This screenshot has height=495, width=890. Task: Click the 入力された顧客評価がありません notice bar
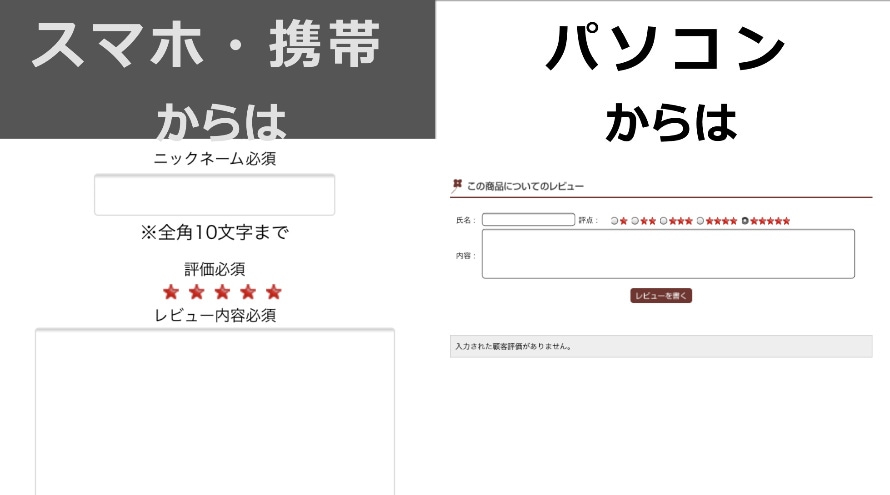click(x=661, y=346)
